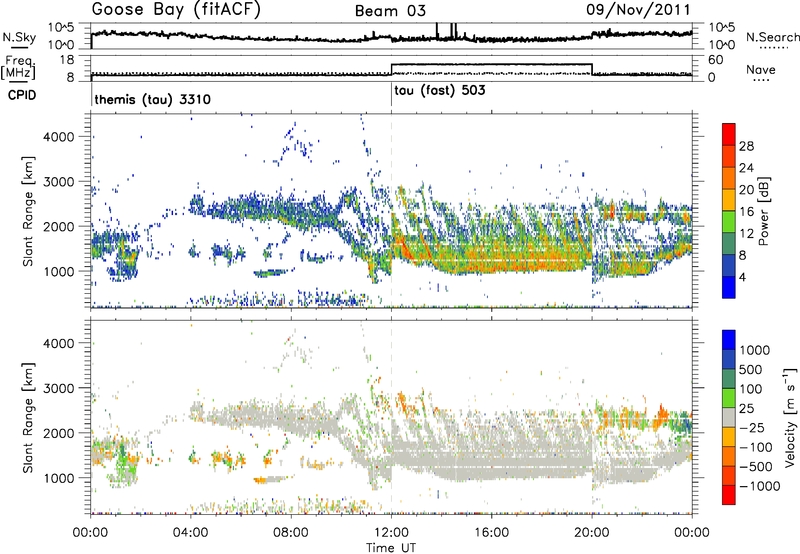This screenshot has height=554, width=800.
Task: Click the "20:00" time tick label
Action: tap(591, 533)
